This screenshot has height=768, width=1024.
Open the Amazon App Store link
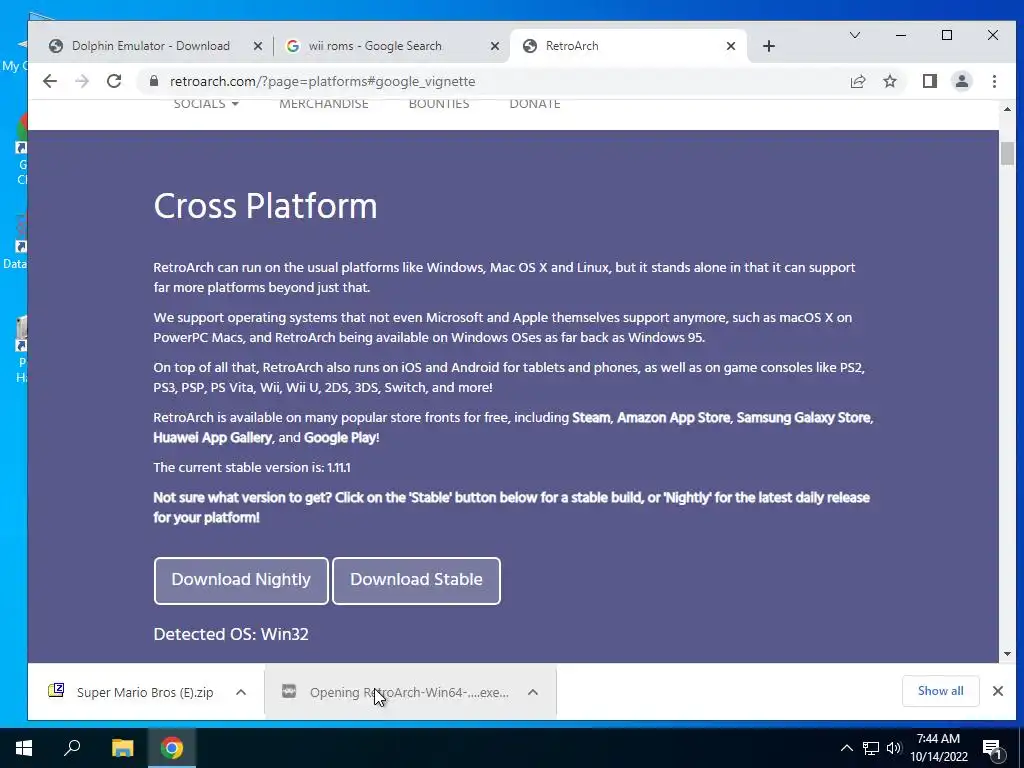click(x=673, y=417)
